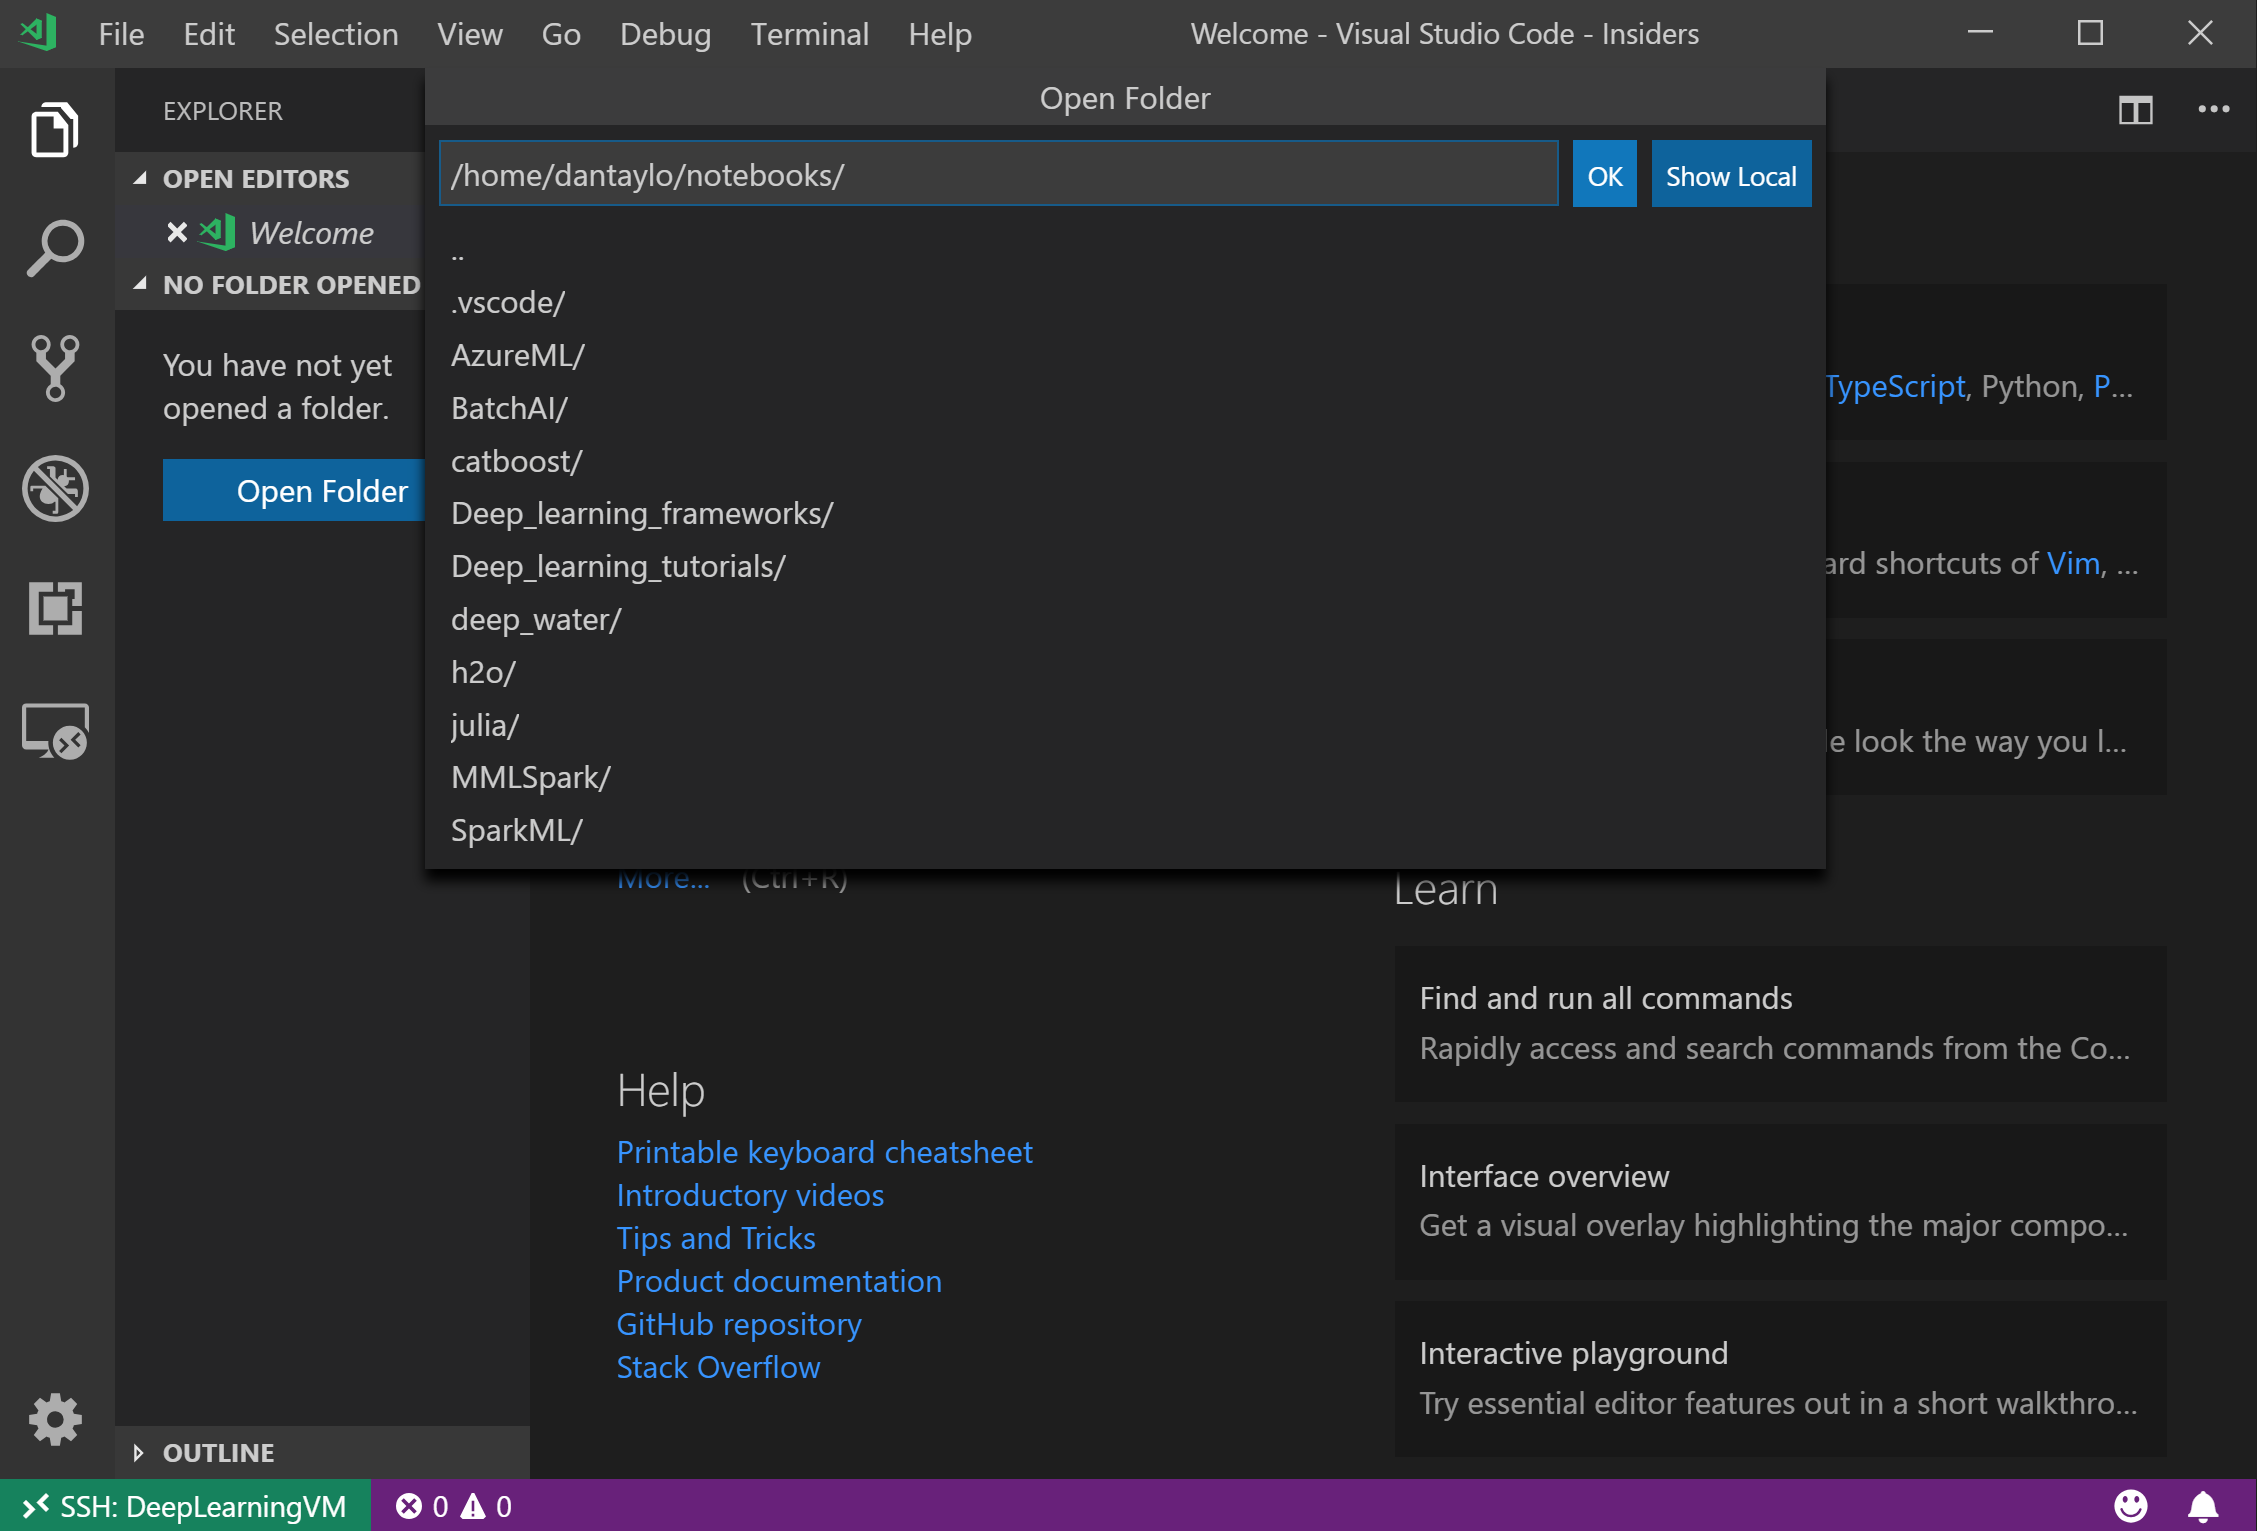Click Show Local button in dialog
Viewport: 2257px width, 1531px height.
(x=1729, y=174)
